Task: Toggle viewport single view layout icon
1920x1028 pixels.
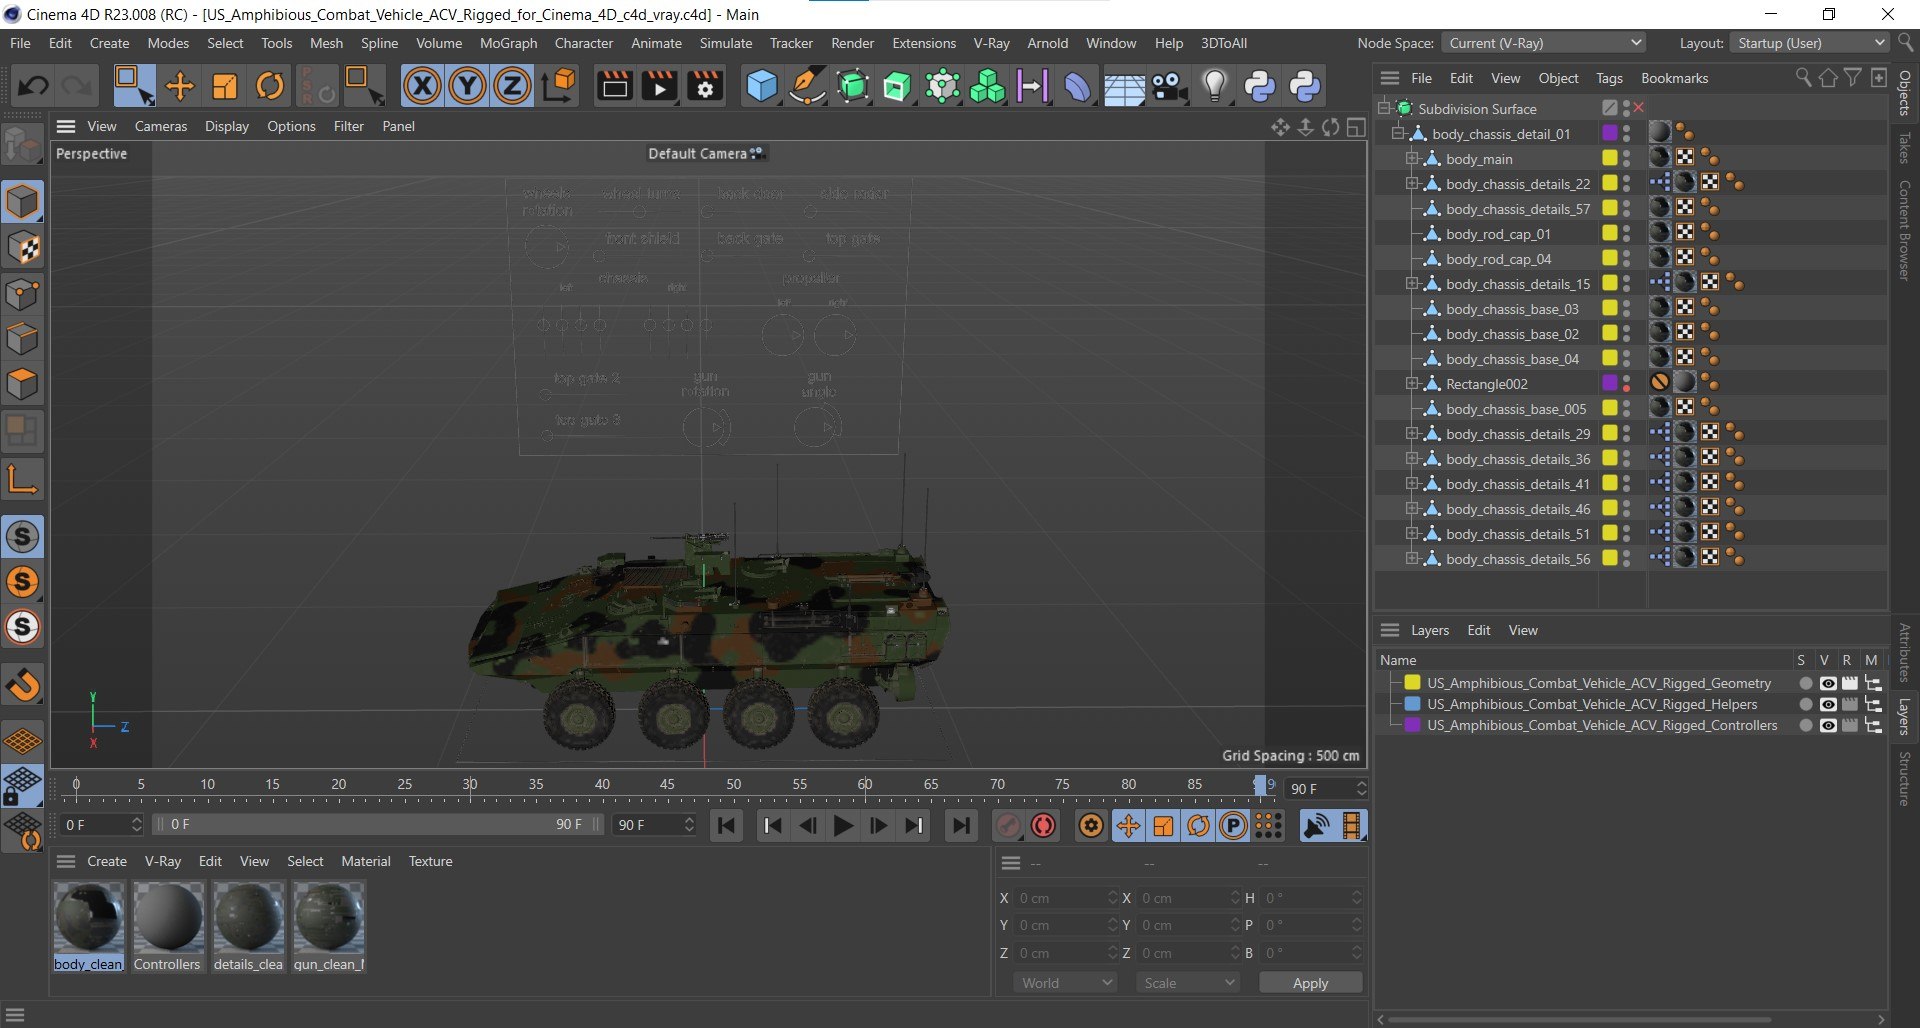Action: click(x=1356, y=127)
